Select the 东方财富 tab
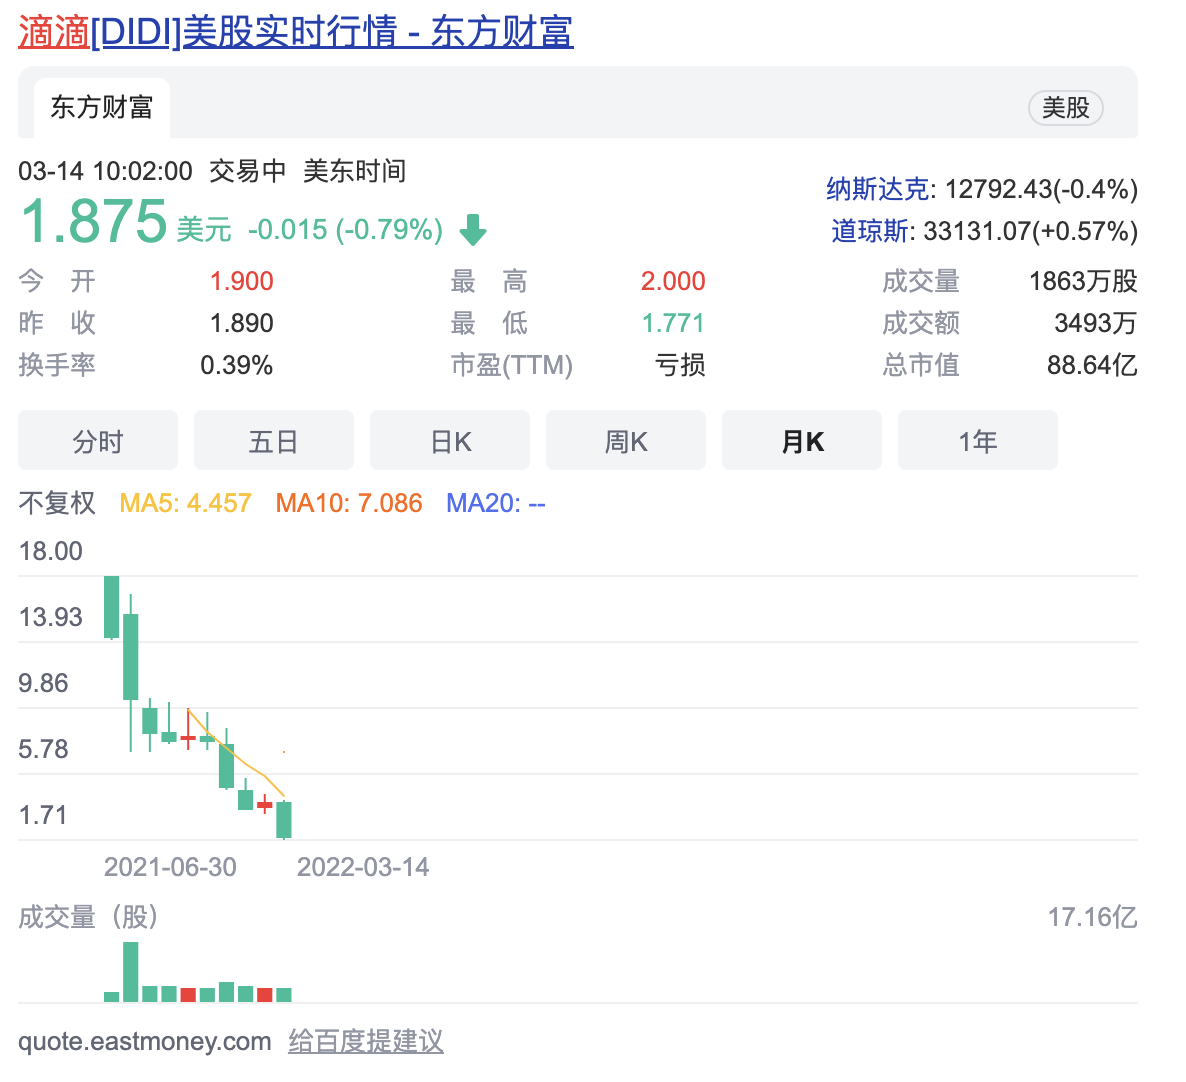The image size is (1186, 1082). click(101, 107)
